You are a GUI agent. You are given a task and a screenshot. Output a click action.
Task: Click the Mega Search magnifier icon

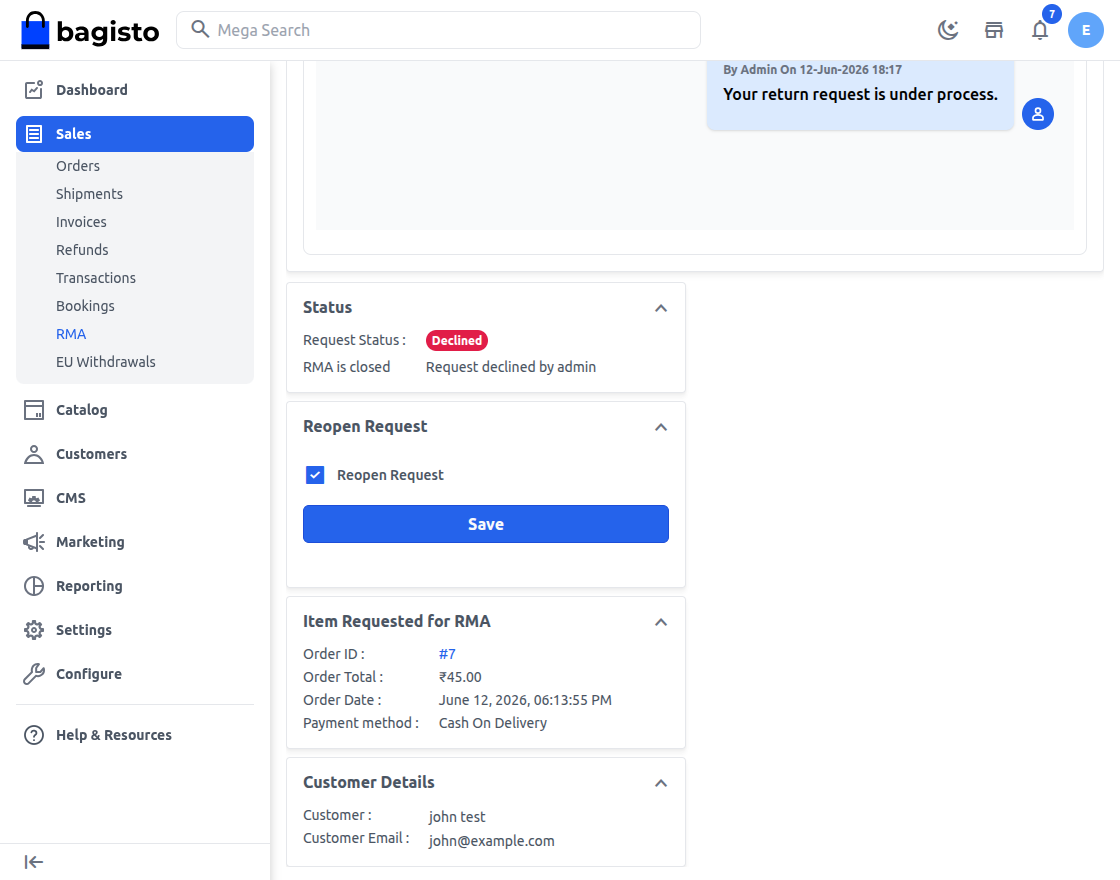200,29
